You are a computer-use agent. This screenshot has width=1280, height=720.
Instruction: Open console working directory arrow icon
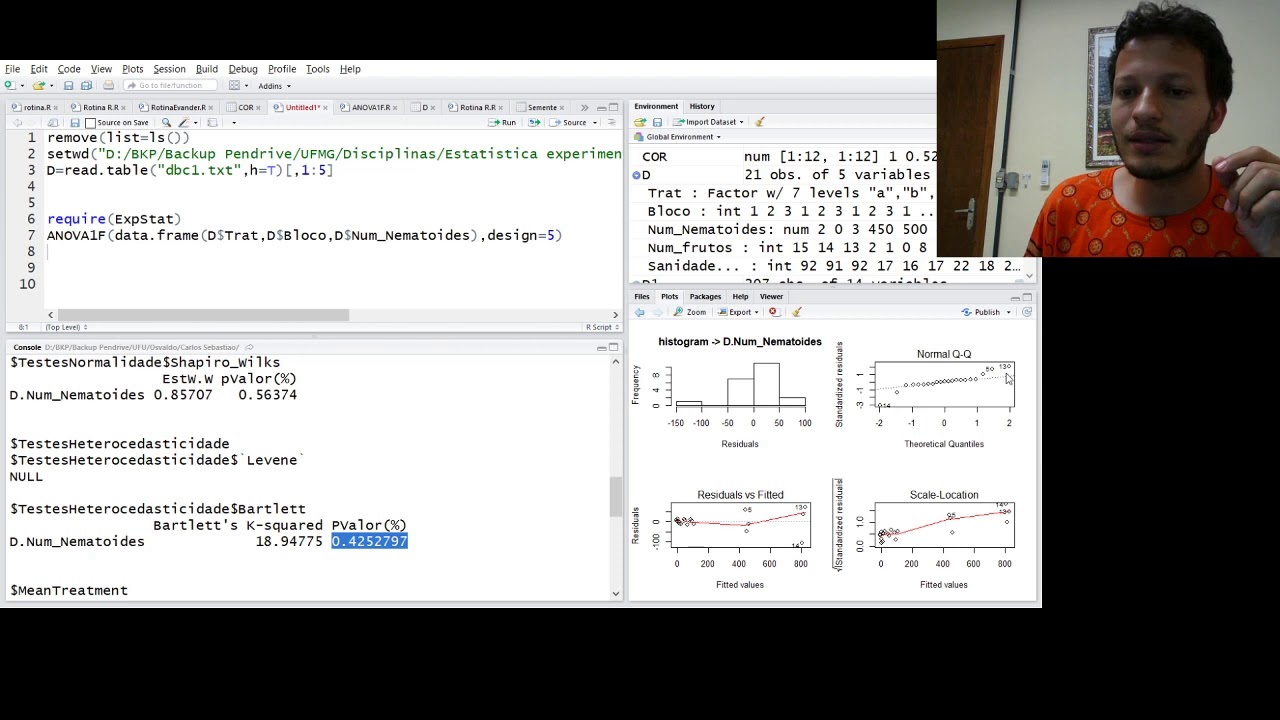click(x=249, y=347)
